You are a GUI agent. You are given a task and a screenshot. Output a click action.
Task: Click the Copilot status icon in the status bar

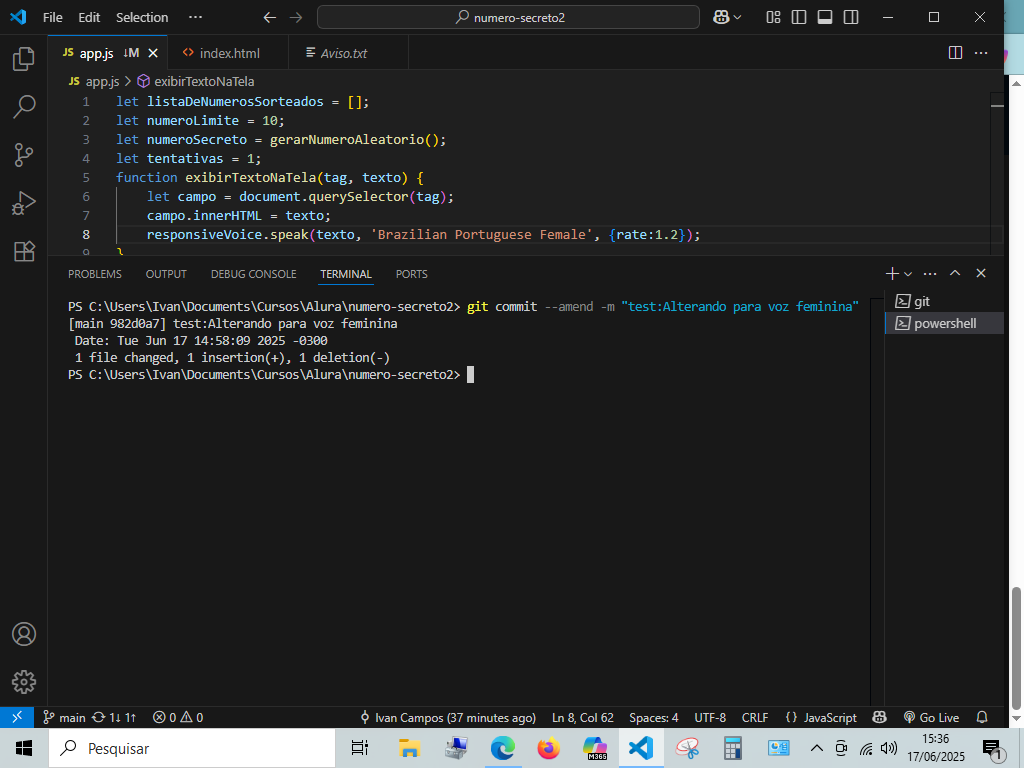(880, 717)
